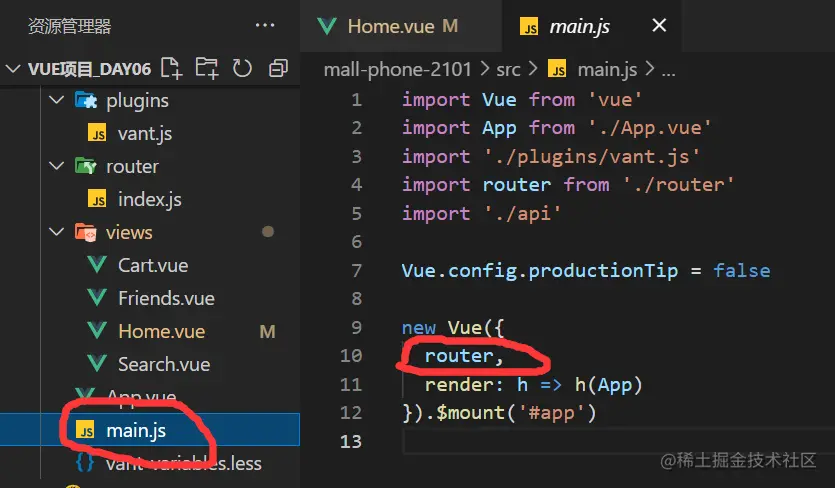835x488 pixels.
Task: Open Cart.vue from the views folder
Action: (153, 265)
